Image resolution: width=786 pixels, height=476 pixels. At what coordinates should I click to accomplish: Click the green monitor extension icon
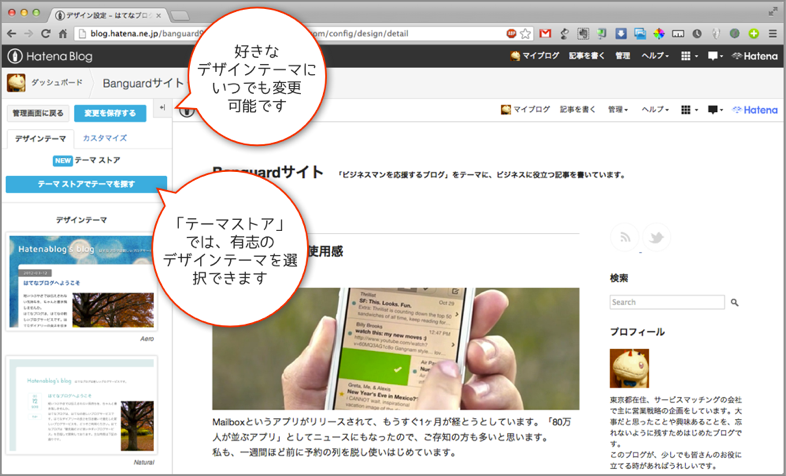click(602, 34)
